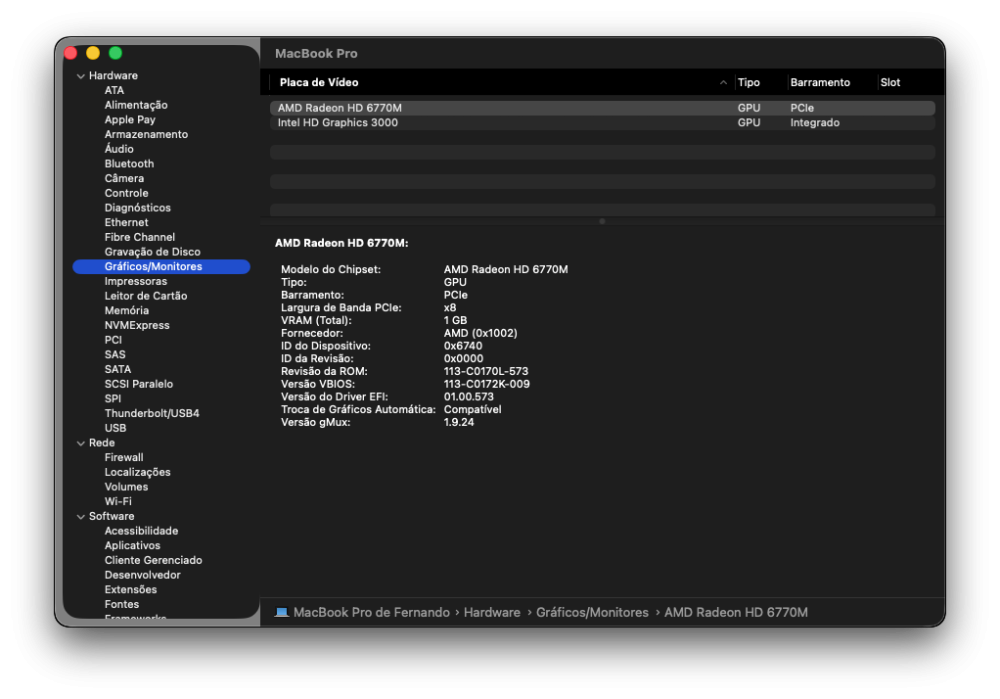Select Volumes under Rede
This screenshot has width=1000, height=699.
[126, 487]
